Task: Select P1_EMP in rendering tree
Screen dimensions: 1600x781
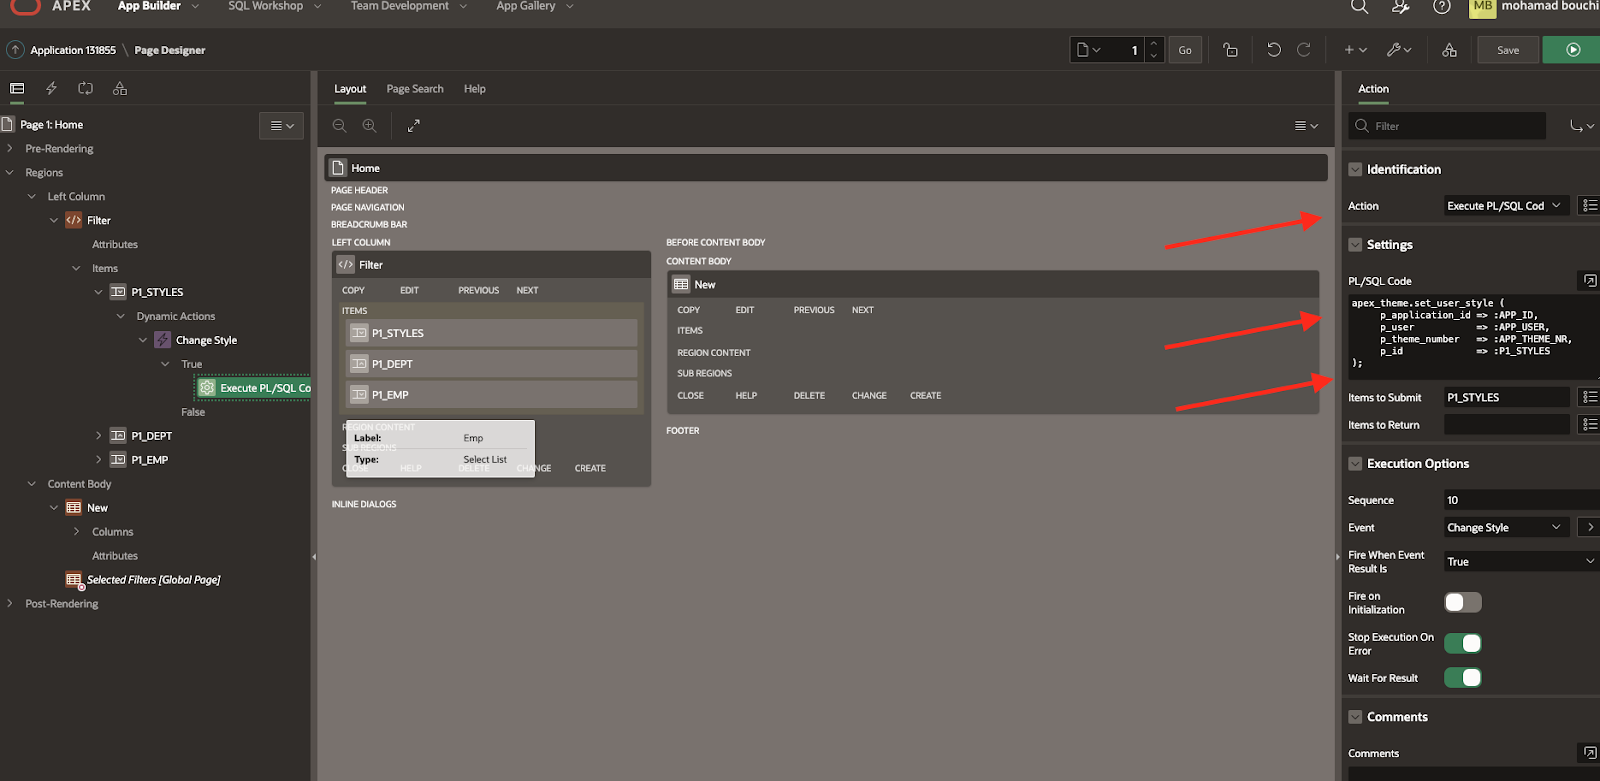Action: pyautogui.click(x=150, y=460)
